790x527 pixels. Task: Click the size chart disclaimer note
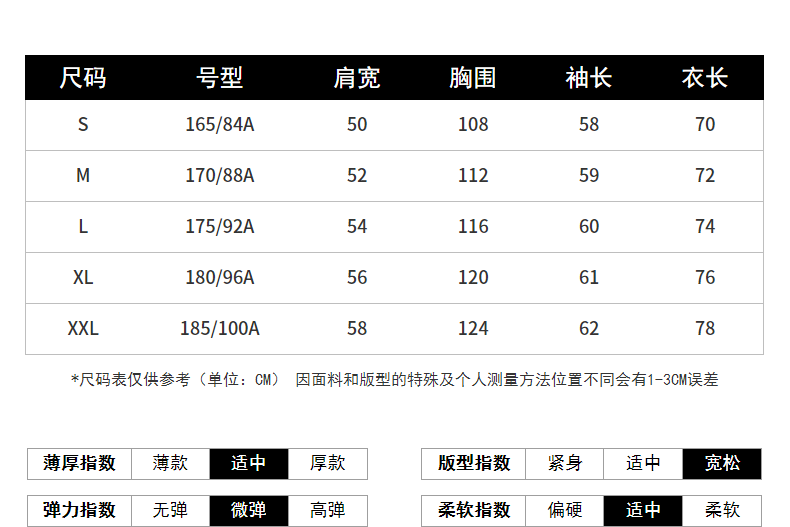click(394, 379)
